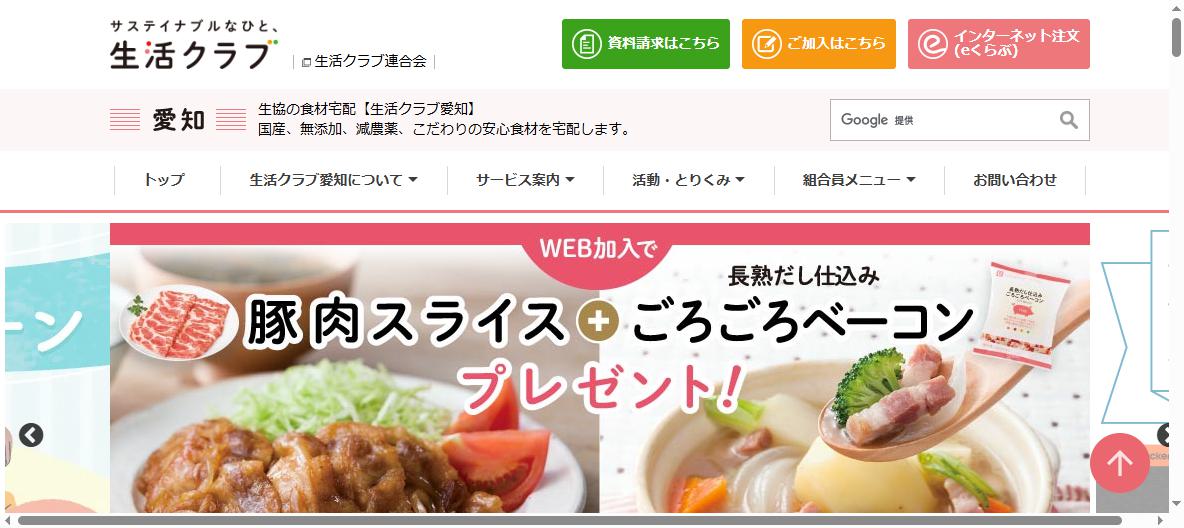Viewport: 1184px width, 528px height.
Task: Go to the トップ menu item
Action: [x=164, y=181]
